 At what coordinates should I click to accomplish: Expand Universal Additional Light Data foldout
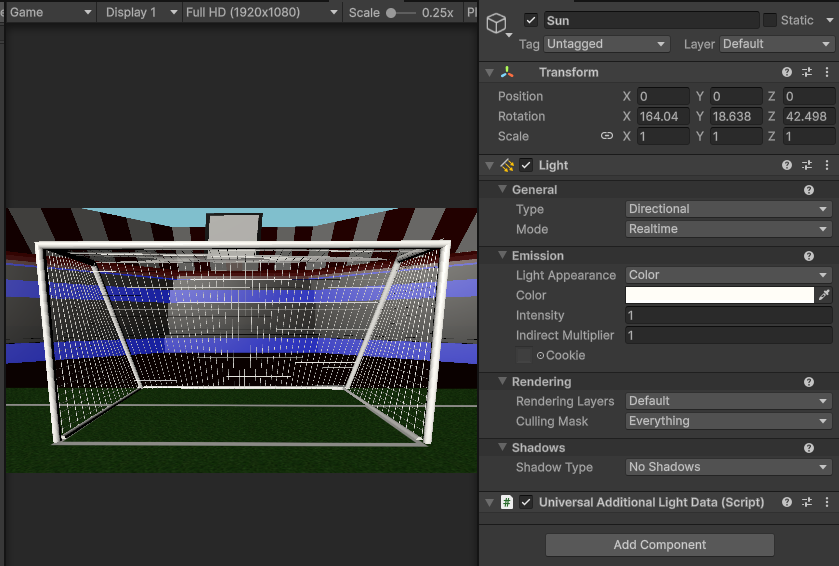click(x=489, y=502)
